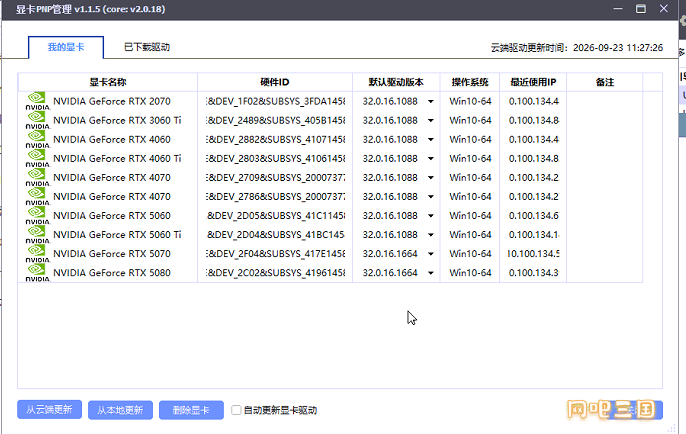
Task: Select the NVIDIA GeForce RTX 3060 Ti name
Action: coord(117,120)
